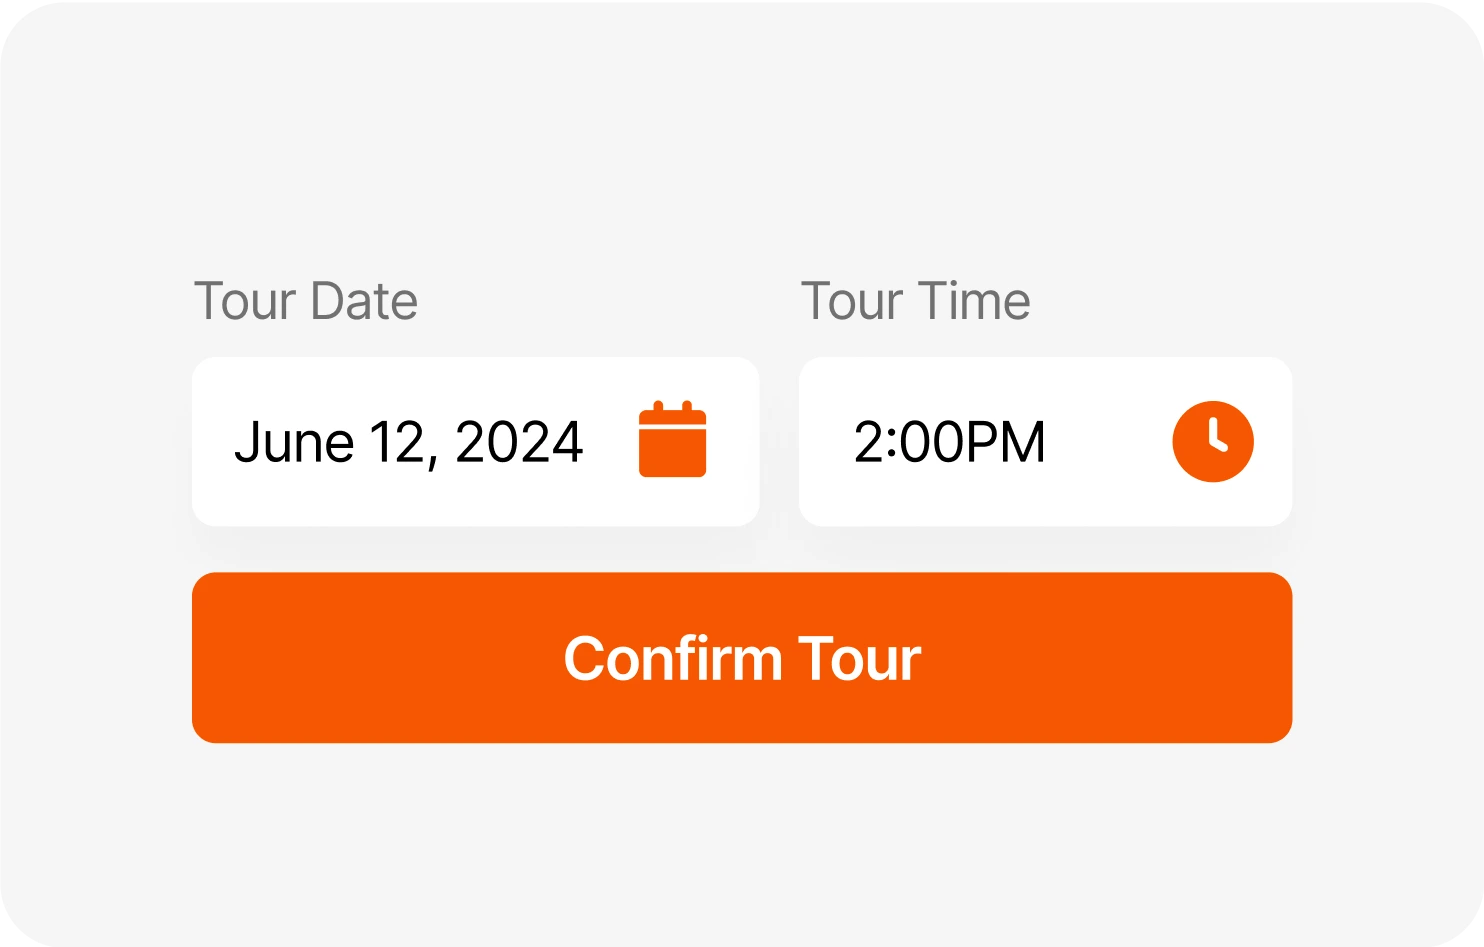Click the word "Date" in the Tour Date label
Screen dimensions: 1484x947
[x=364, y=301]
